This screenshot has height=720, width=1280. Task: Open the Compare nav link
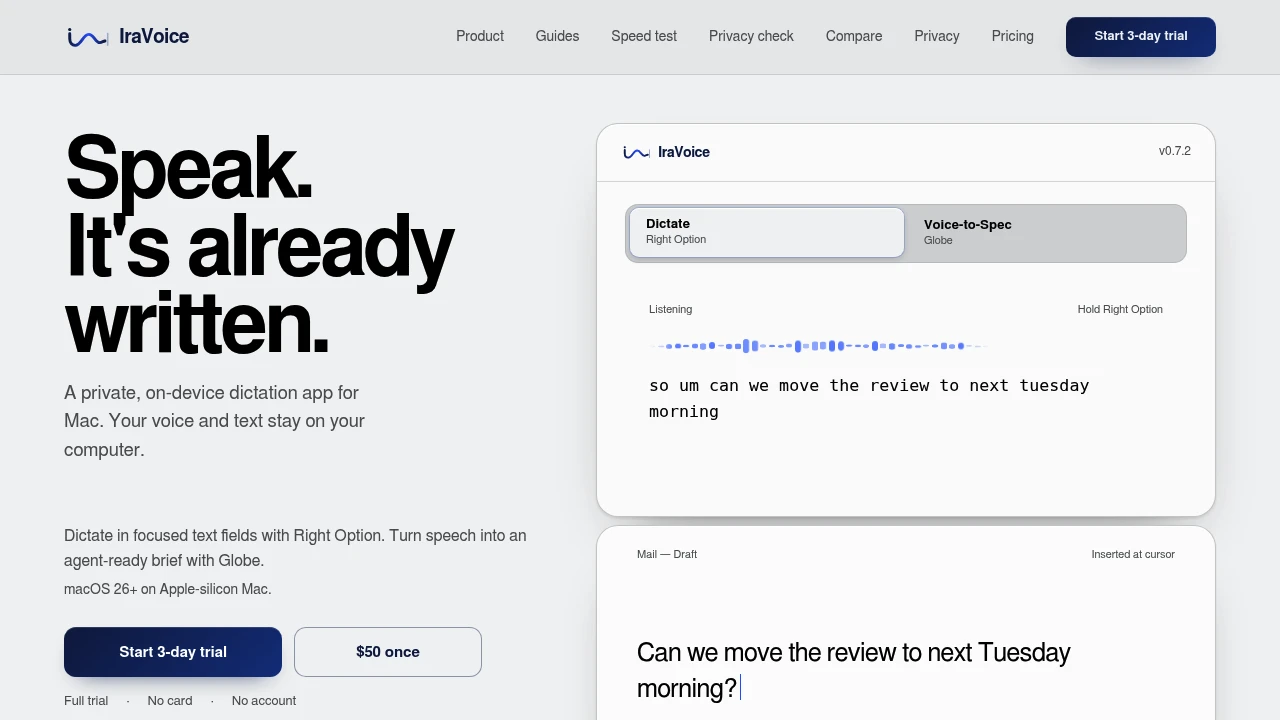coord(854,36)
